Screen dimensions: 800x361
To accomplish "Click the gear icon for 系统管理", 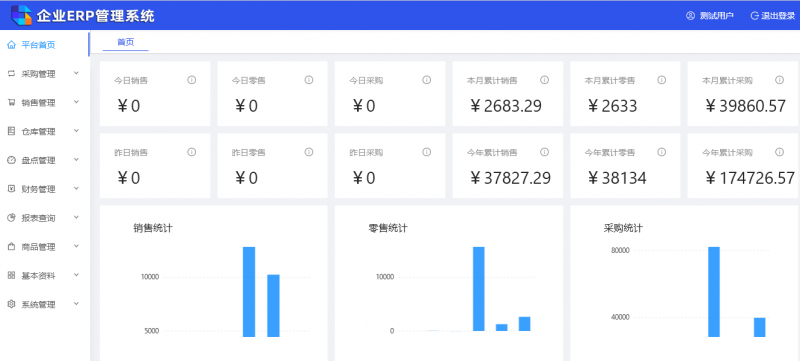I will tap(11, 304).
